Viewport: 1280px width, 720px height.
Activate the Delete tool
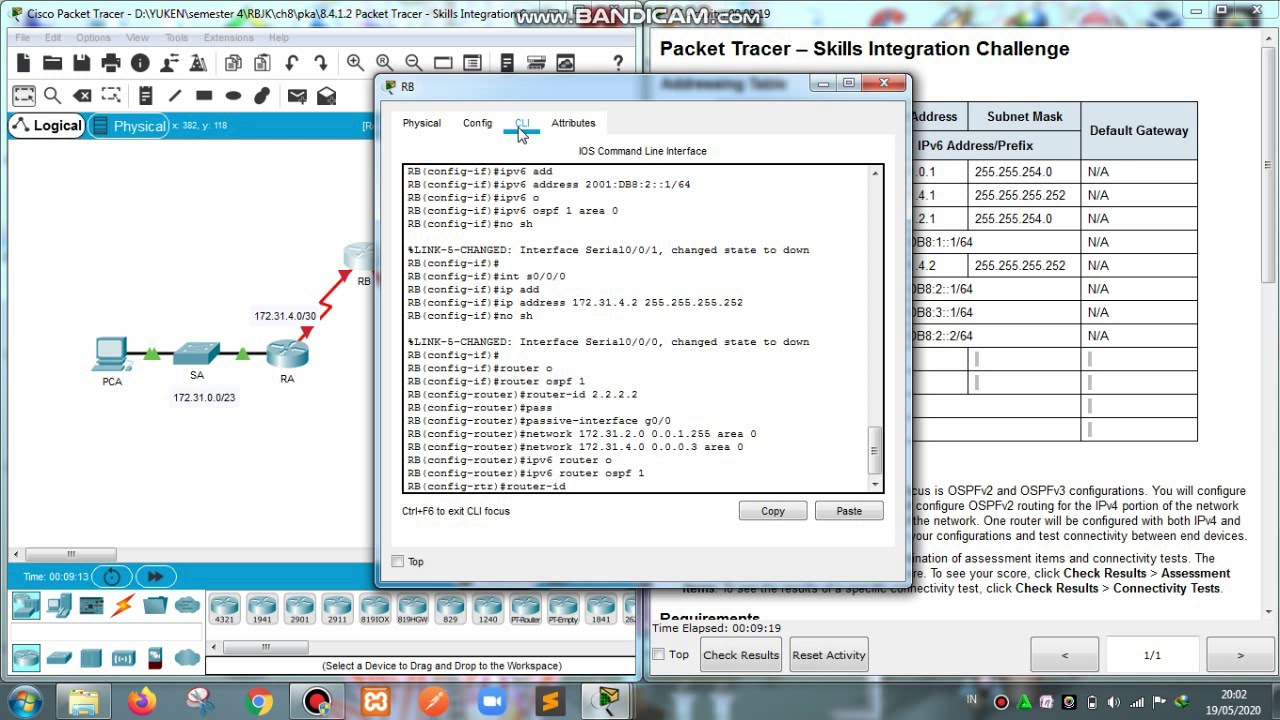tap(82, 96)
